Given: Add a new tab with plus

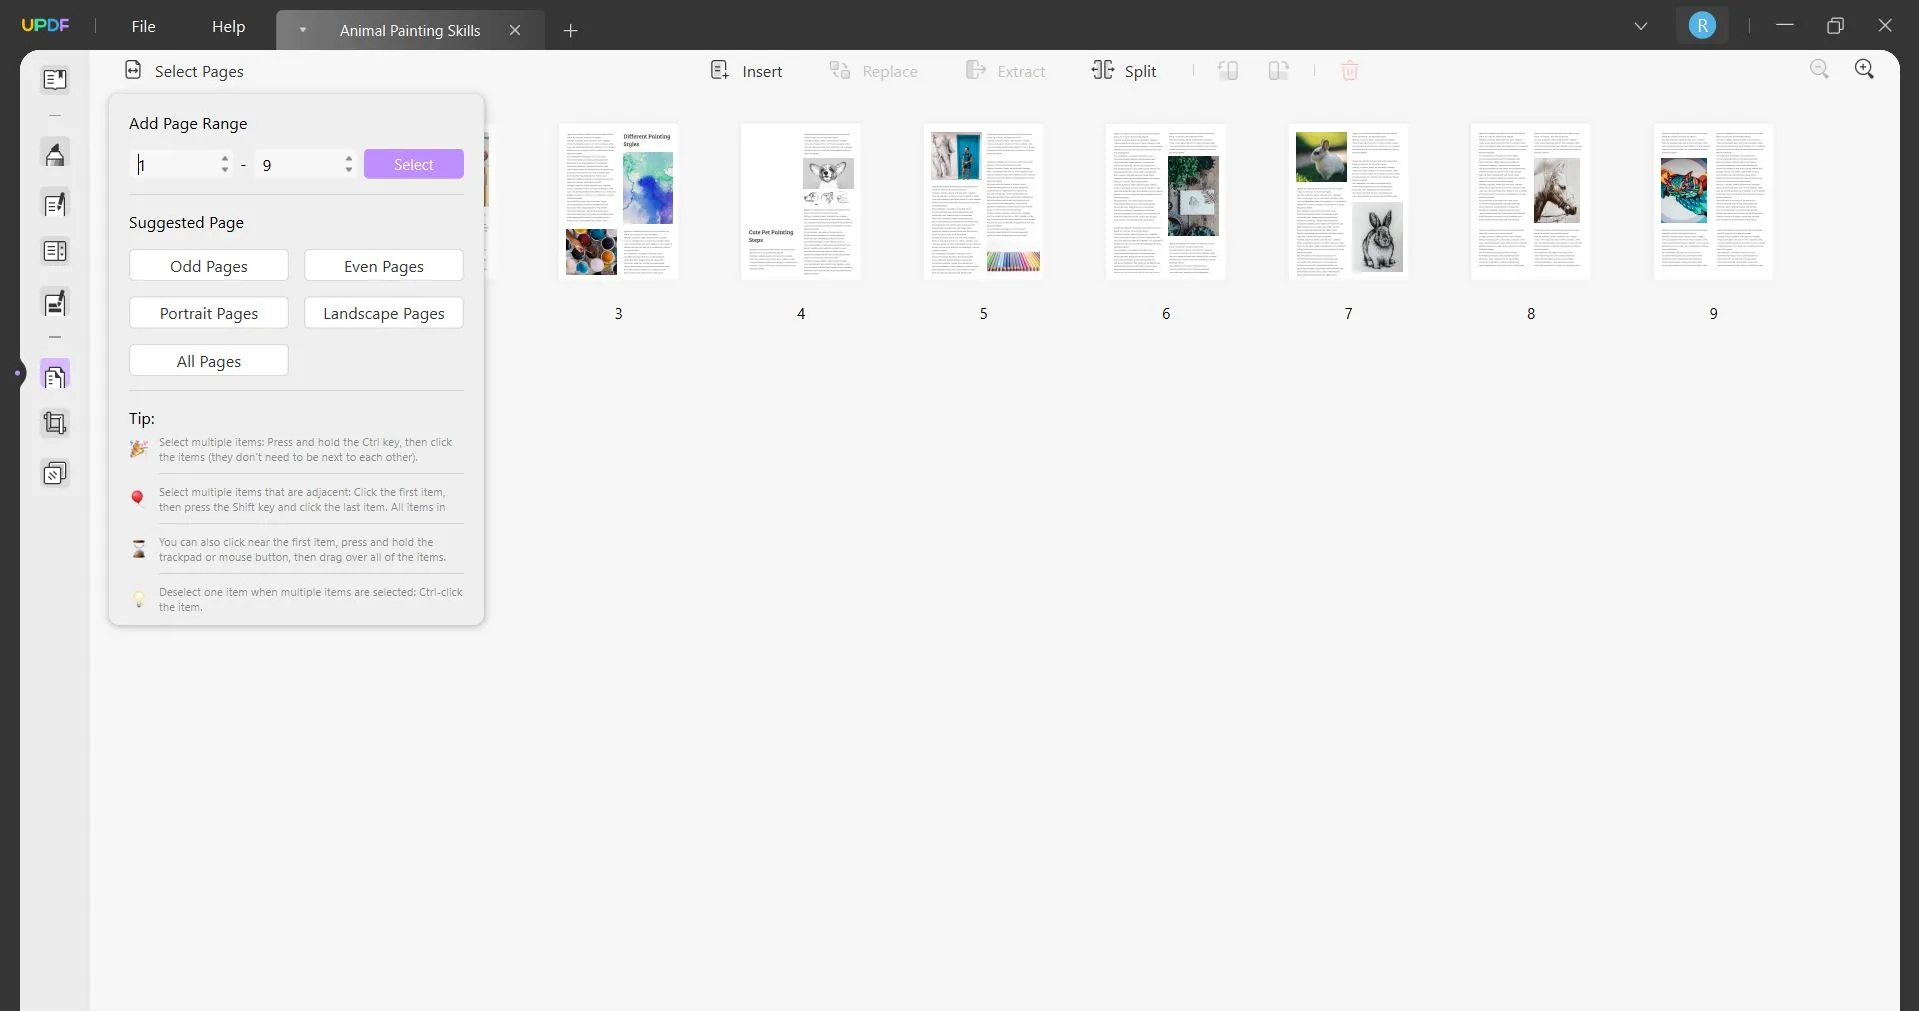Looking at the screenshot, I should point(570,31).
